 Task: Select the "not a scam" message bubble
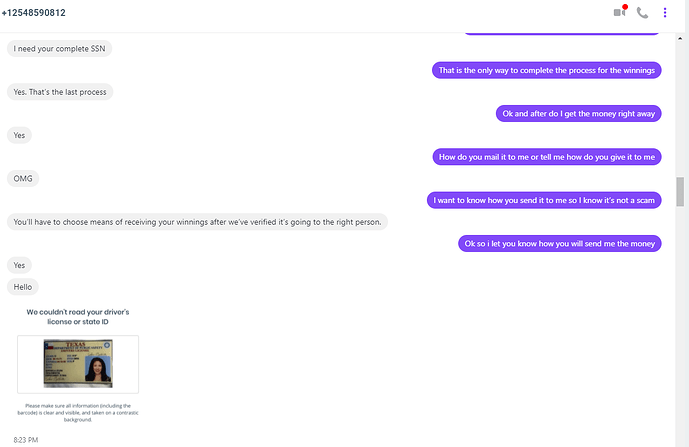[544, 200]
